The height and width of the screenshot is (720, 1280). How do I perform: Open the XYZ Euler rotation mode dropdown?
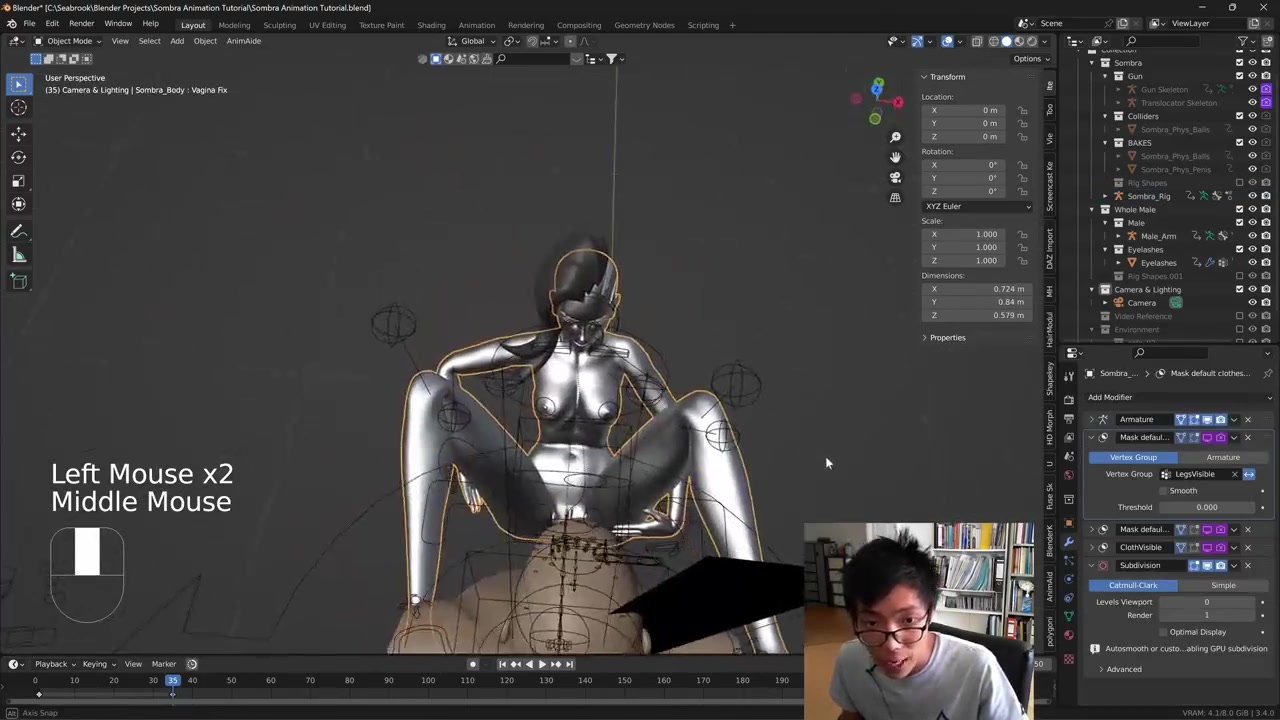(977, 206)
